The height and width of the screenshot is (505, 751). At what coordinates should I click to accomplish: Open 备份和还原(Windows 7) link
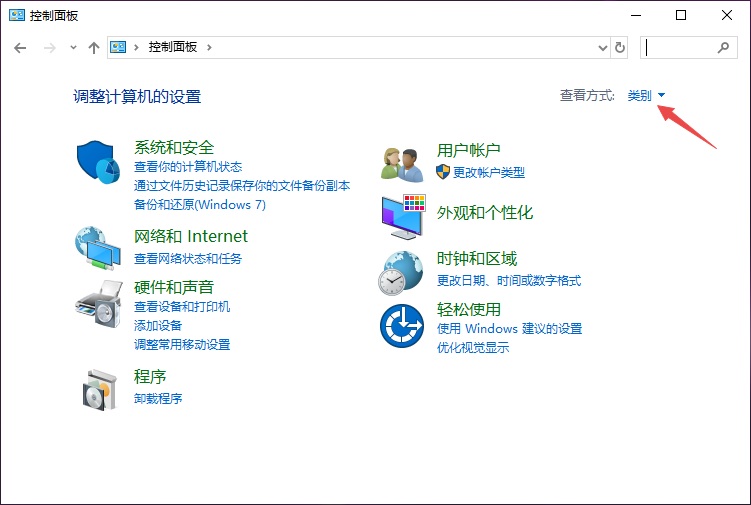point(200,205)
